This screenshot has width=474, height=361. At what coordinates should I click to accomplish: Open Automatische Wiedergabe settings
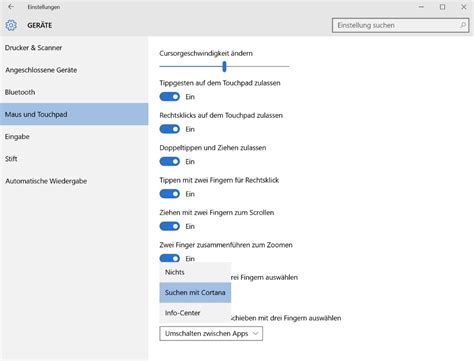74,181
